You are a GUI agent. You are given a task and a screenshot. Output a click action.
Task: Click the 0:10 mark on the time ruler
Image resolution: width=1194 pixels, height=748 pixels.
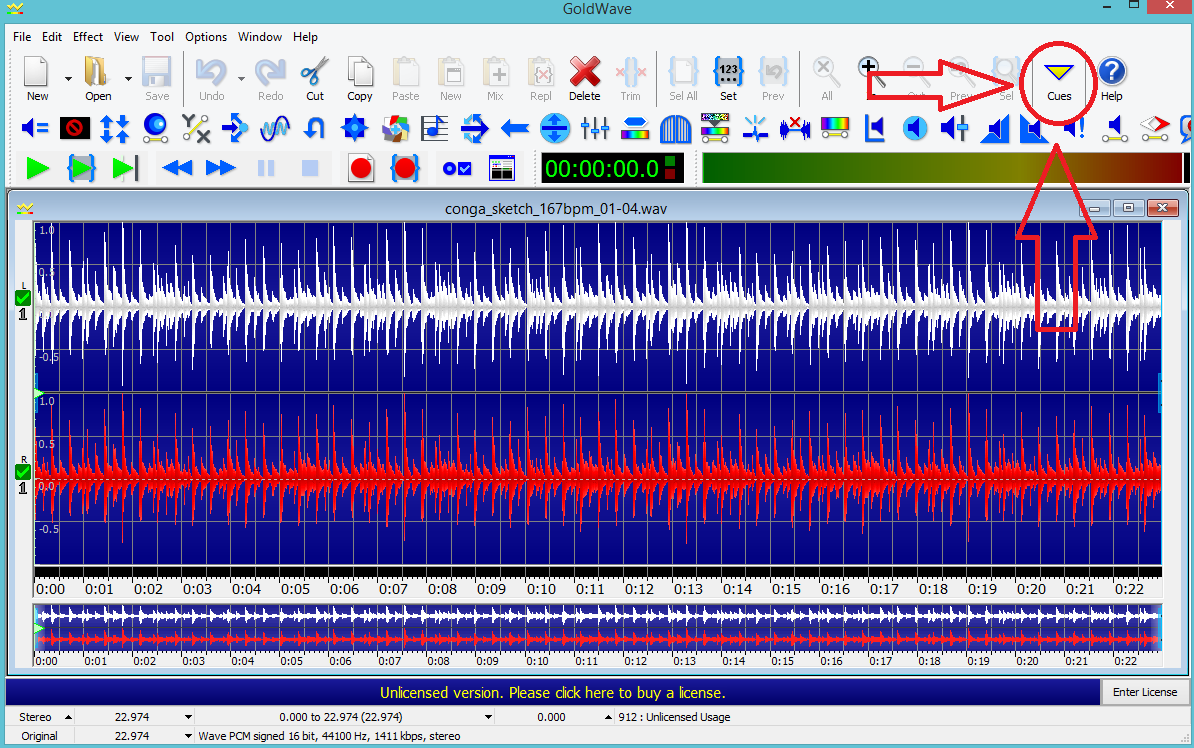coord(541,589)
